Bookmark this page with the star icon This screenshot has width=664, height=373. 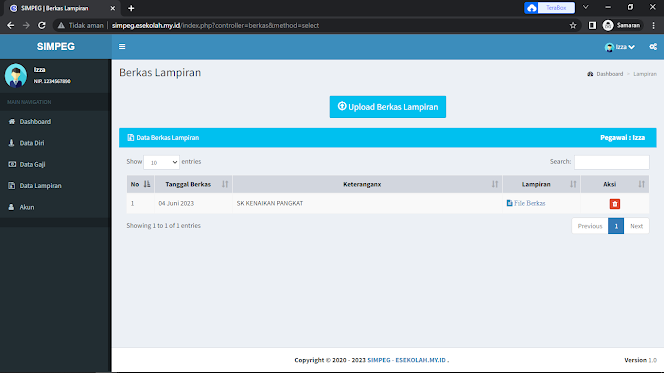[573, 25]
